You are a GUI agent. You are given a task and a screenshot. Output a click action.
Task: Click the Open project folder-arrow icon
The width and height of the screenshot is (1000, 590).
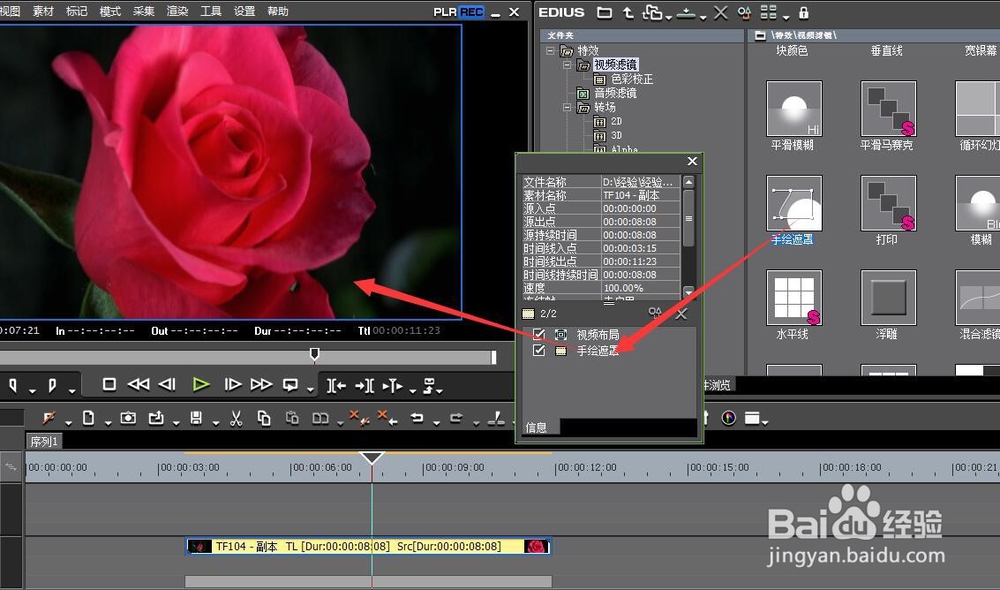[x=156, y=418]
